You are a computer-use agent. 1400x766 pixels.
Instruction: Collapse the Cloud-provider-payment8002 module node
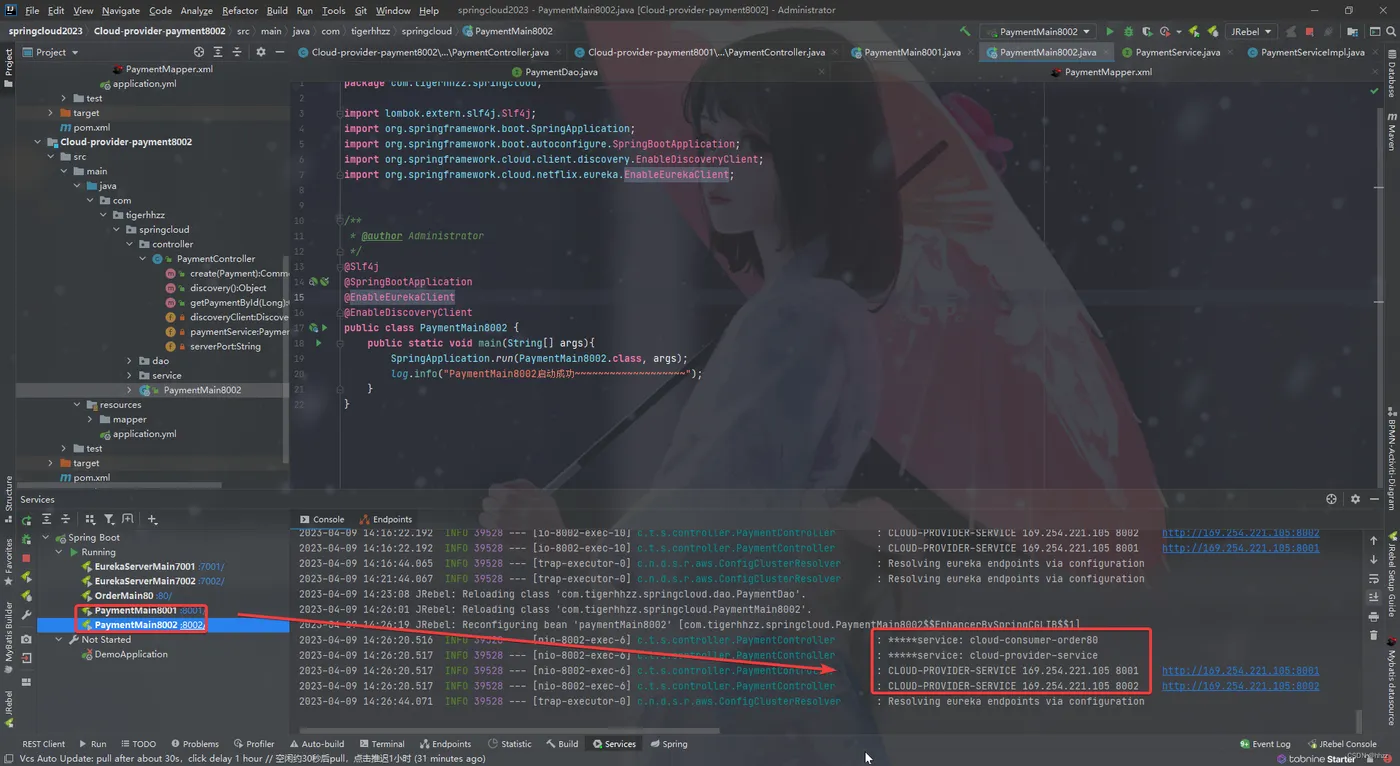39,142
